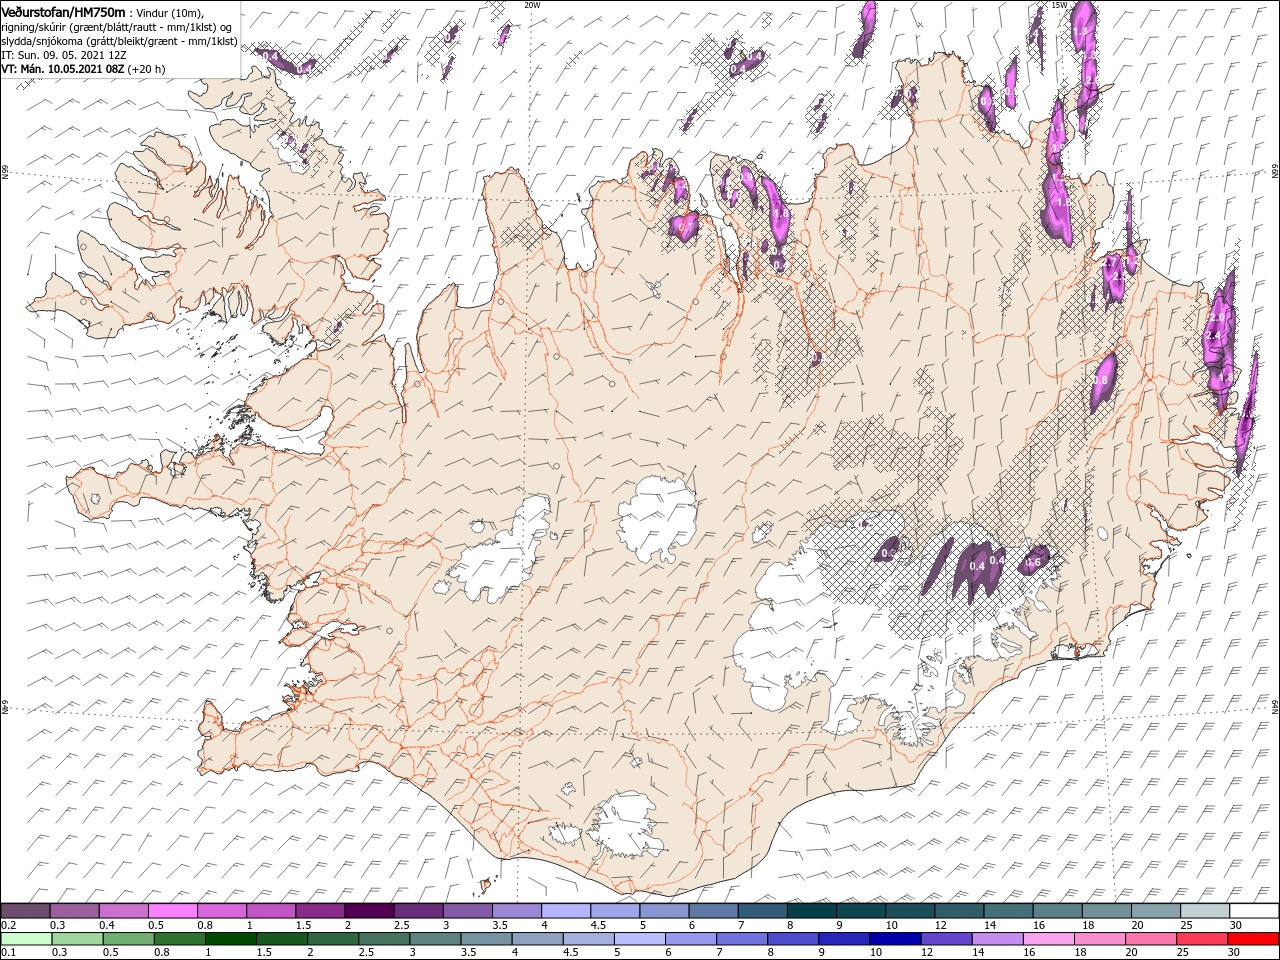Screen dimensions: 1280x960
Task: Select the bright red 30 rain swatch
Action: pyautogui.click(x=1252, y=939)
